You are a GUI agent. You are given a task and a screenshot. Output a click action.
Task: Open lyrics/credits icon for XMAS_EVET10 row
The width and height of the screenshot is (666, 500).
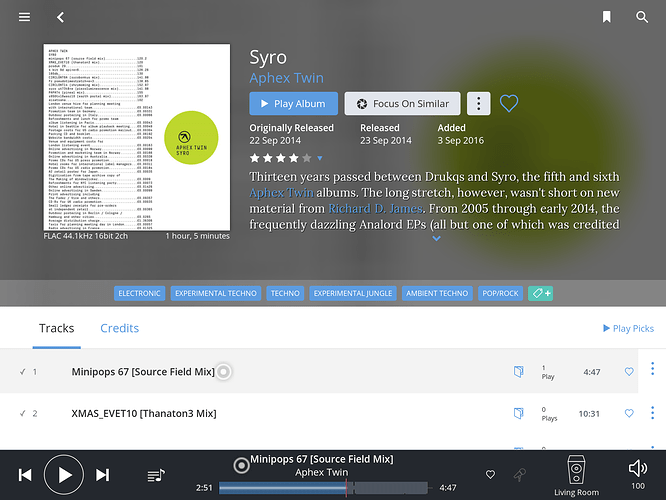(x=518, y=413)
